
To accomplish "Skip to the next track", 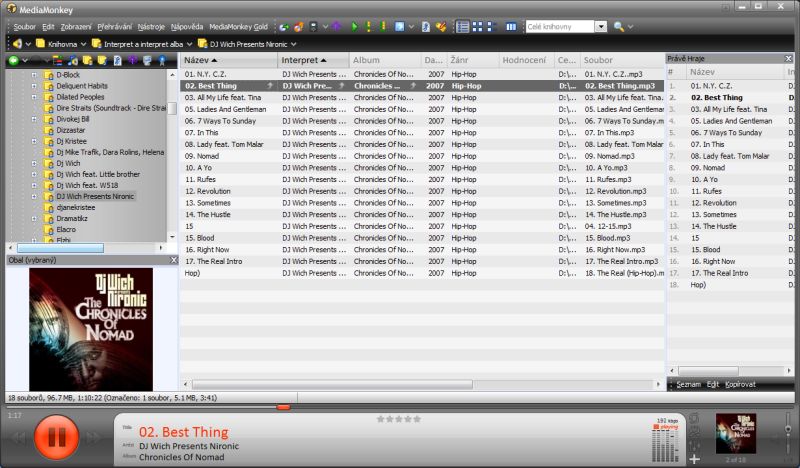I will point(95,437).
